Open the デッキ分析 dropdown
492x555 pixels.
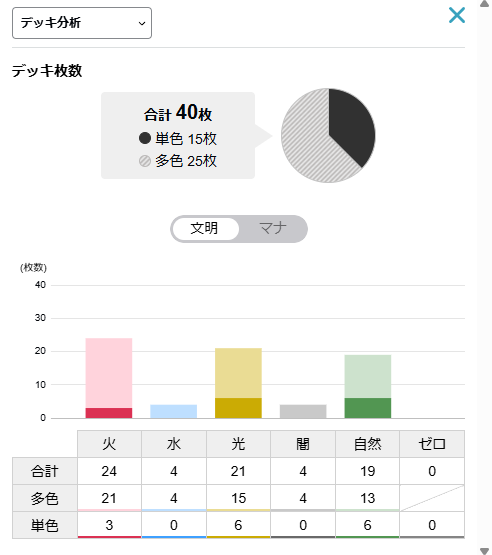pos(82,23)
